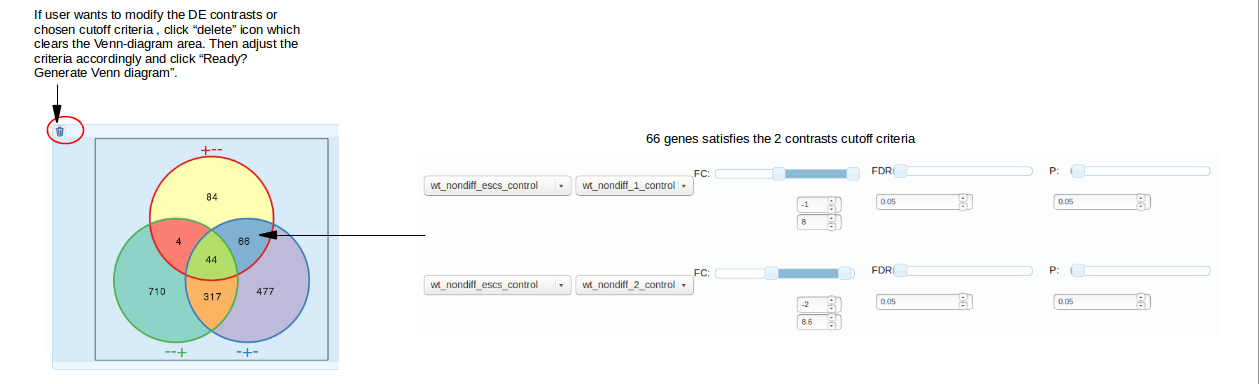
Task: Open first row wt_nondiff_escs_control dropdown
Action: [x=497, y=186]
